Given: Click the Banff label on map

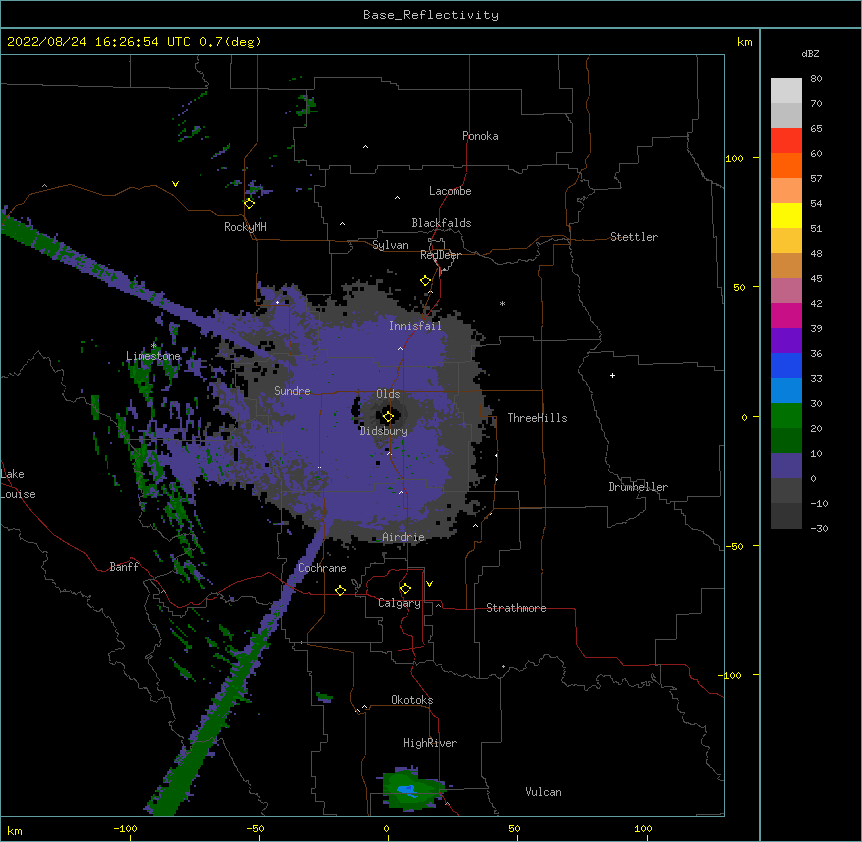Looking at the screenshot, I should pos(124,567).
